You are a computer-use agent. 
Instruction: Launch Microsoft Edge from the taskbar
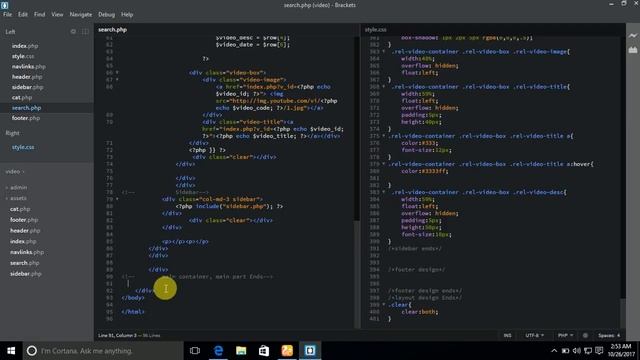tap(218, 351)
